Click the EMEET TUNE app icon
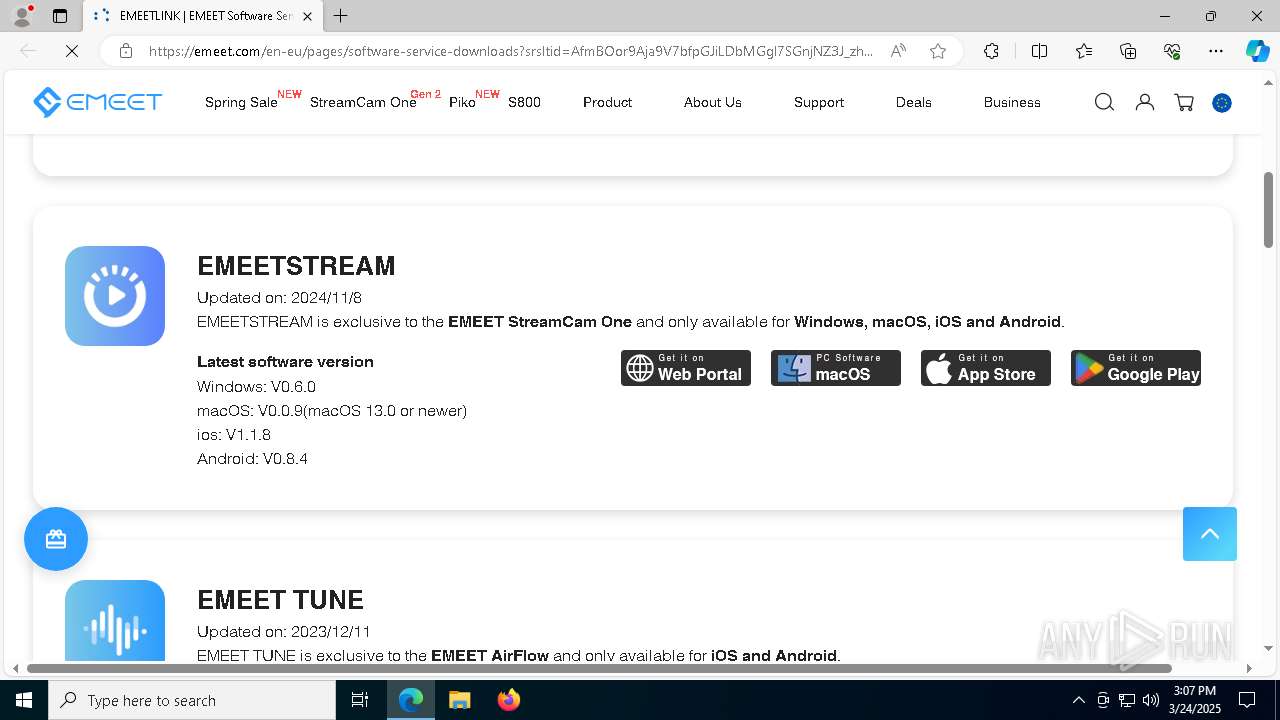 115,620
